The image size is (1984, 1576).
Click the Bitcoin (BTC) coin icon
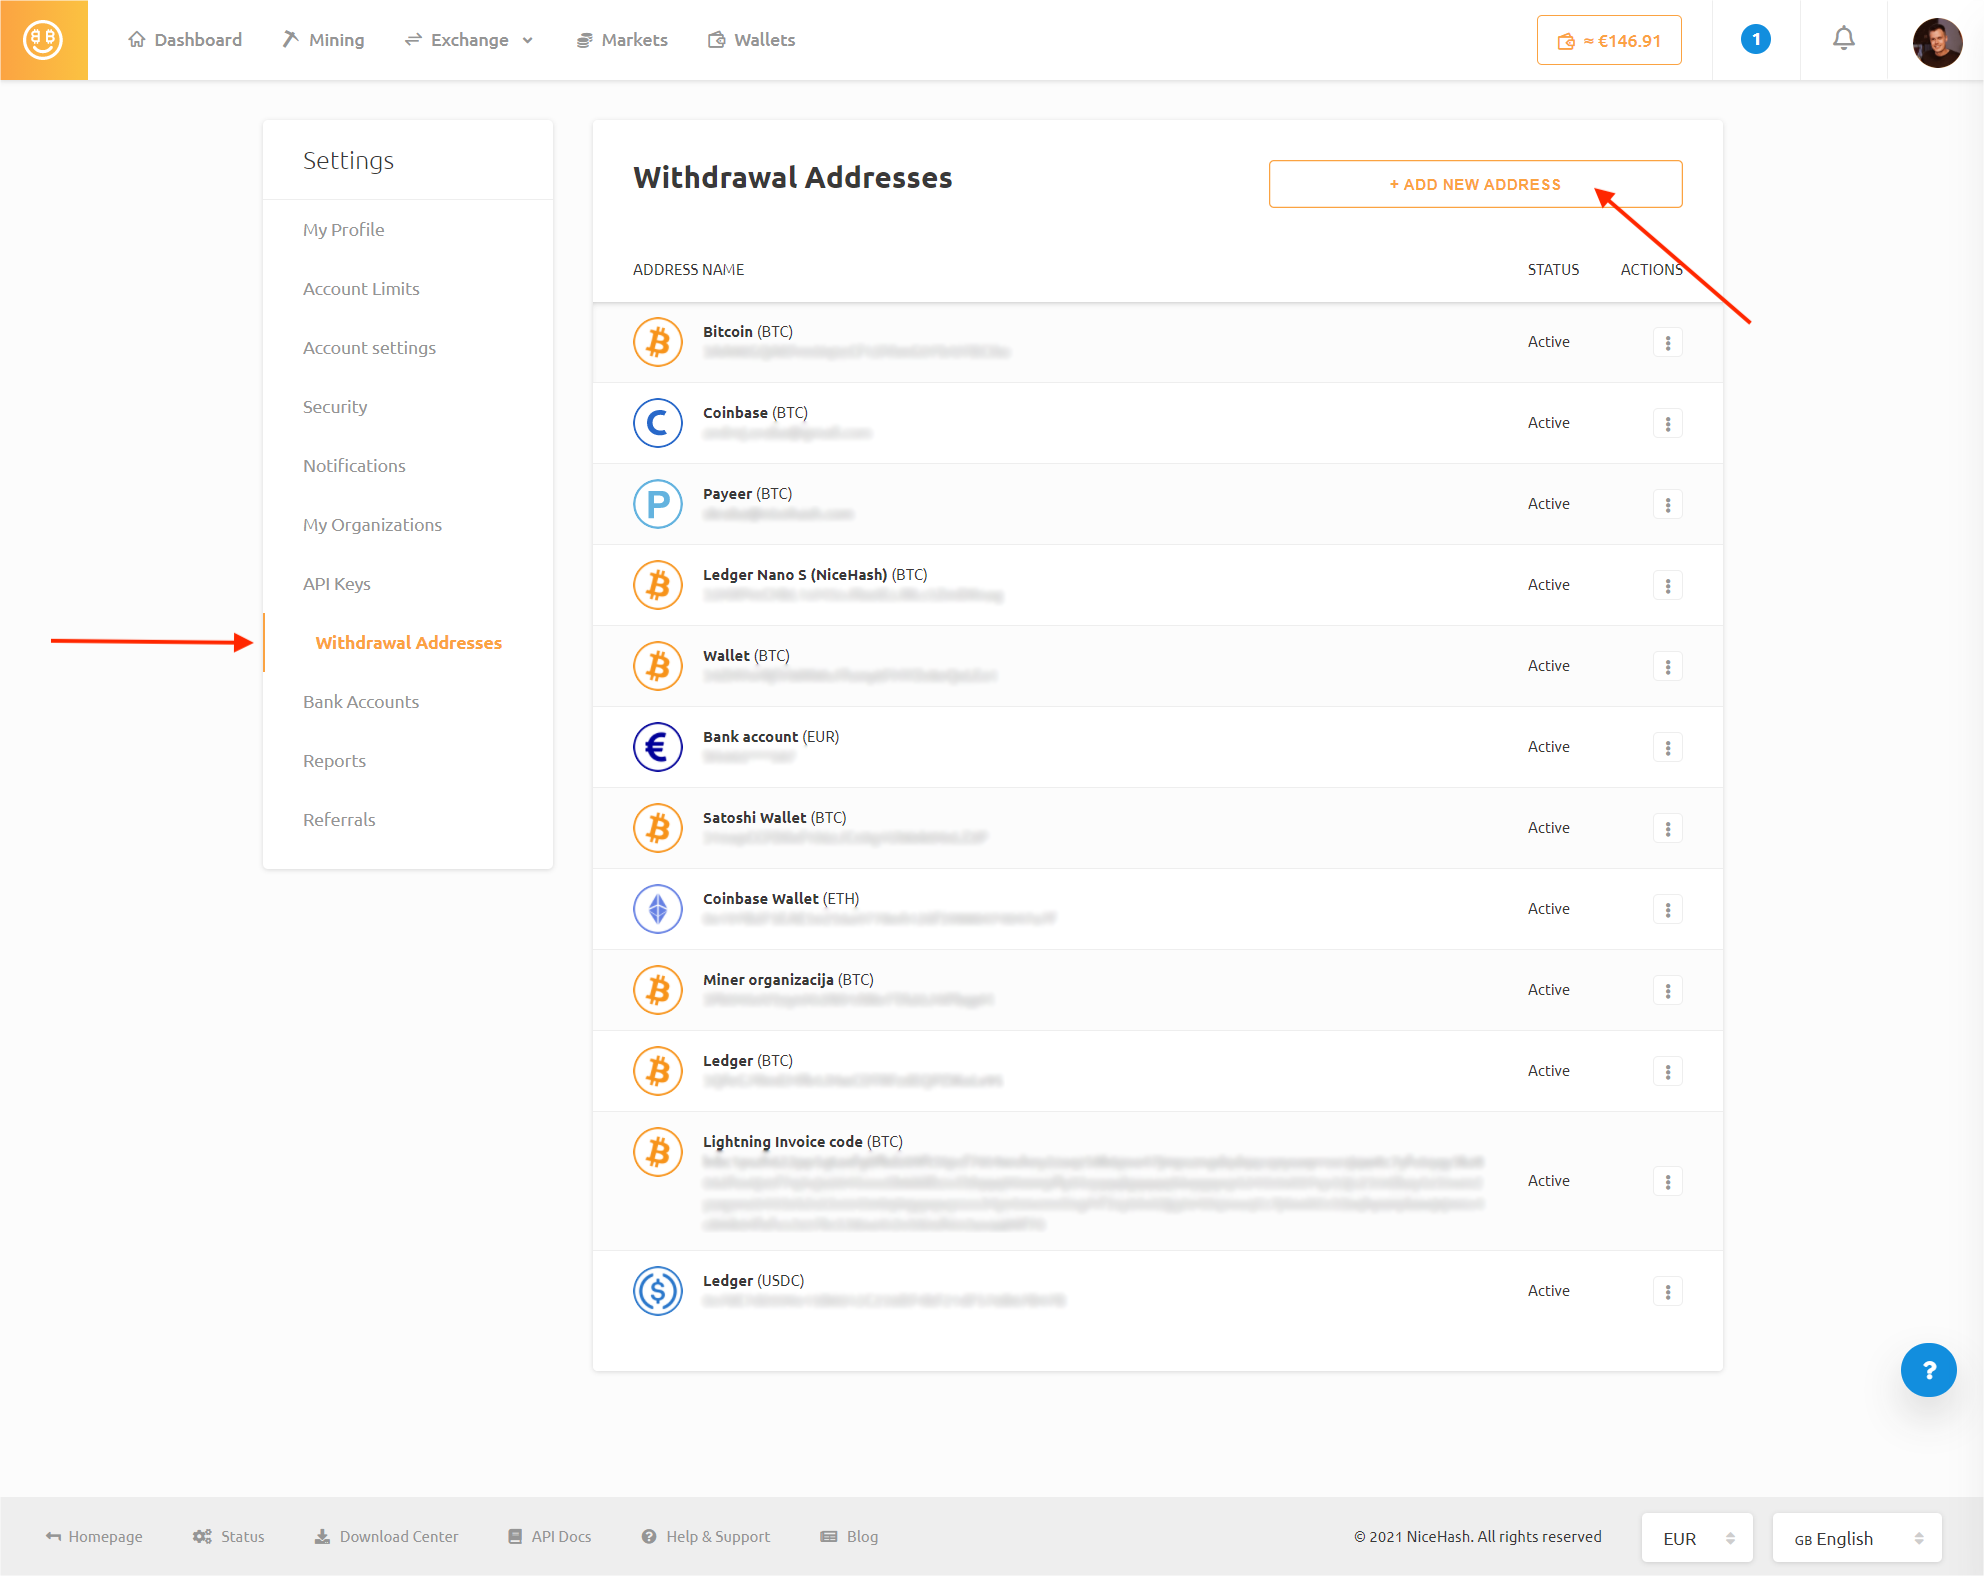[657, 342]
